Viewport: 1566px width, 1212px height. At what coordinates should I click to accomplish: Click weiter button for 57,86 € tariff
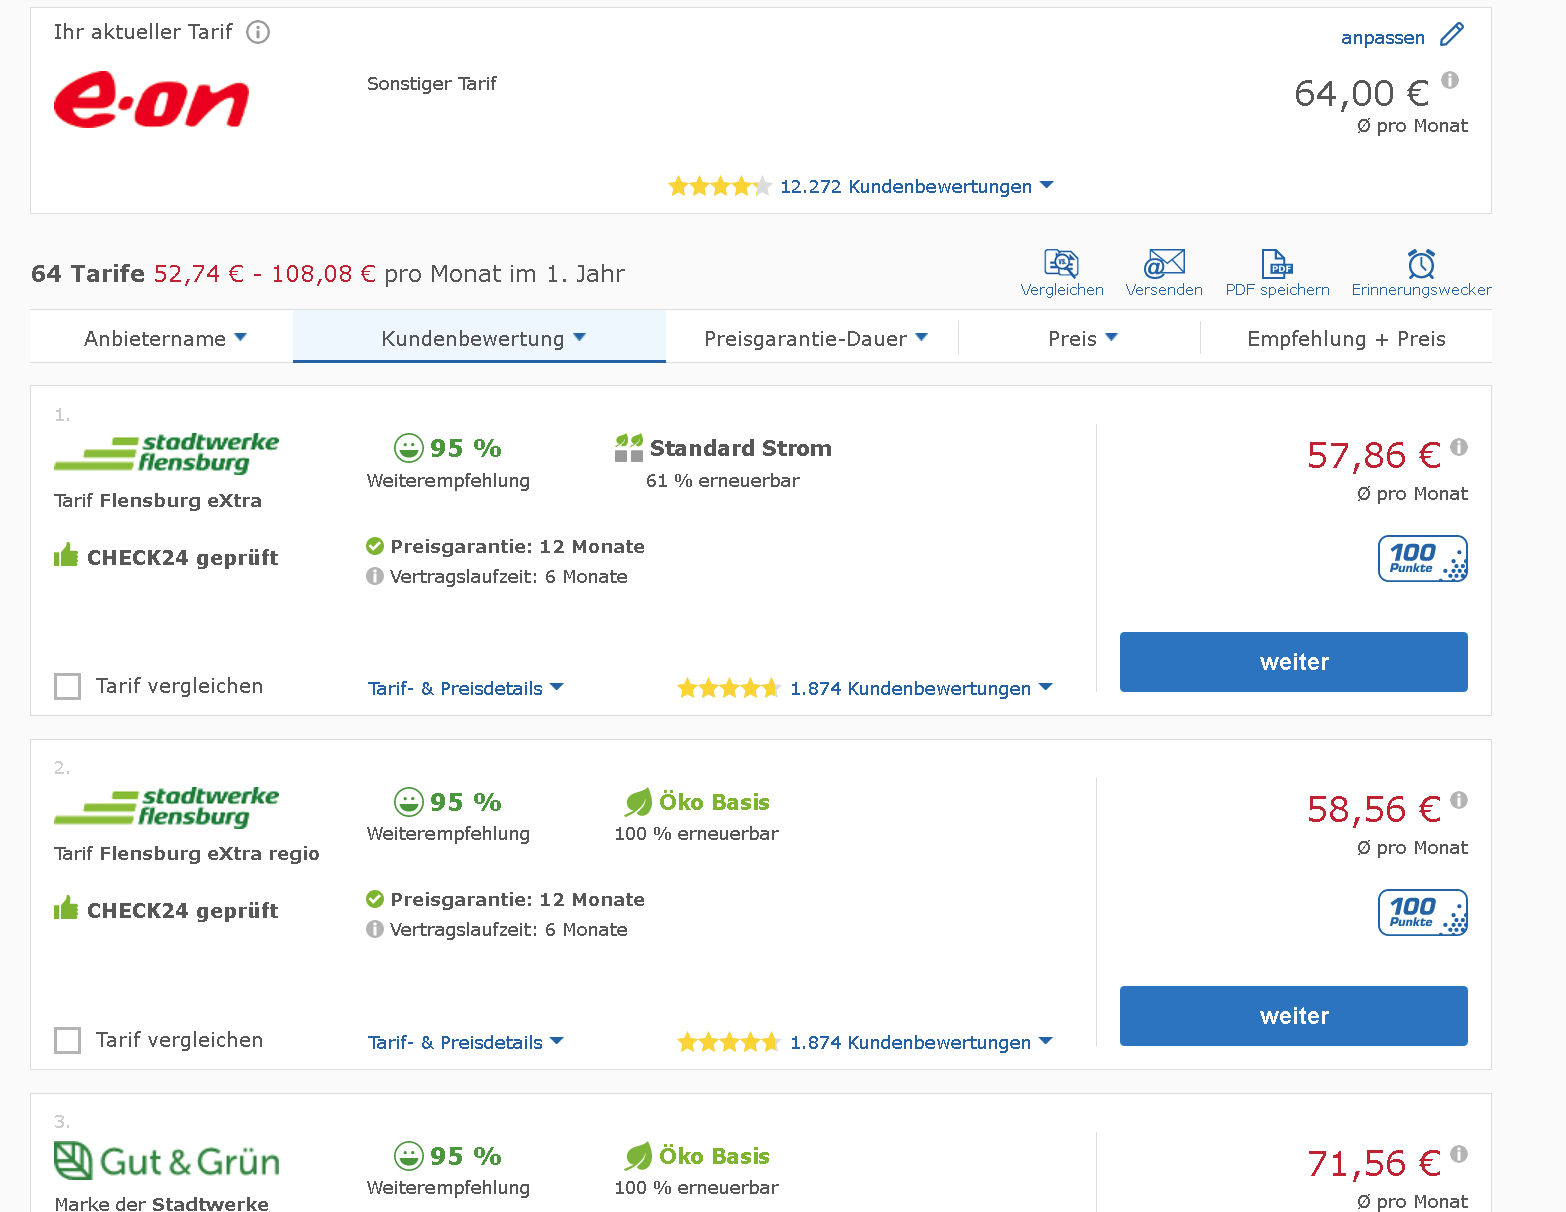coord(1293,662)
